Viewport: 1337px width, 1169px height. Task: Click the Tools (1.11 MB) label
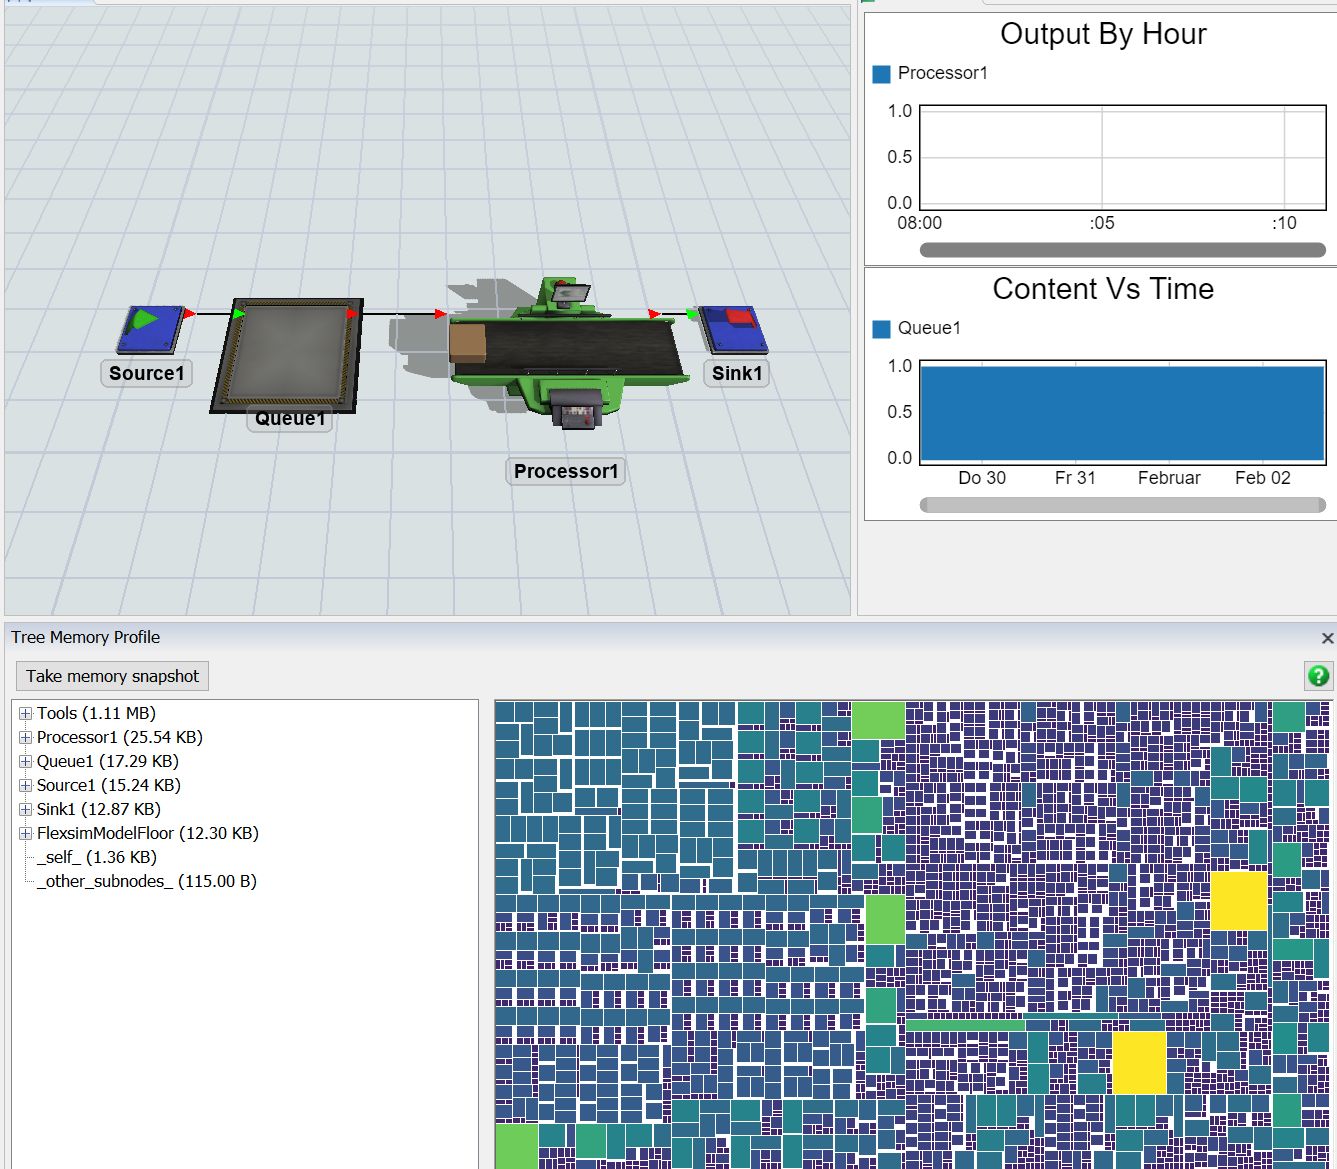[x=96, y=713]
